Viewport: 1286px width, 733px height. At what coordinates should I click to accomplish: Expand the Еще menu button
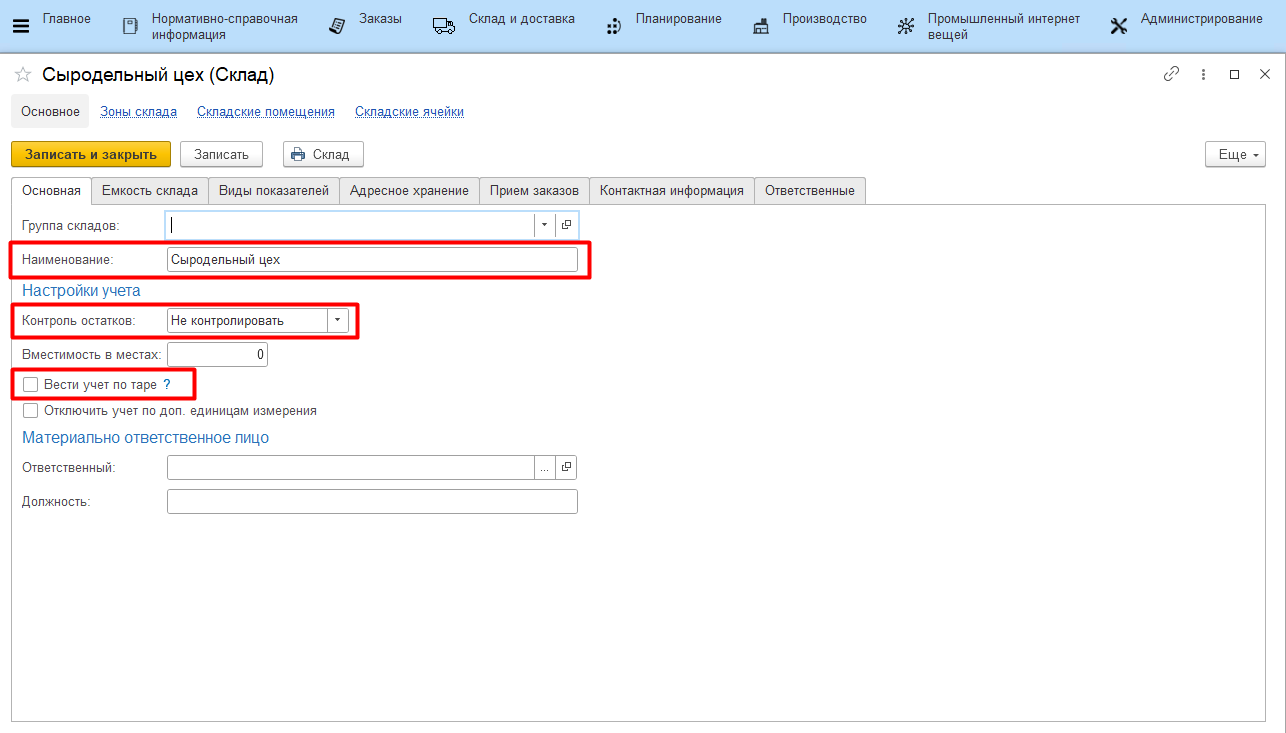point(1236,154)
